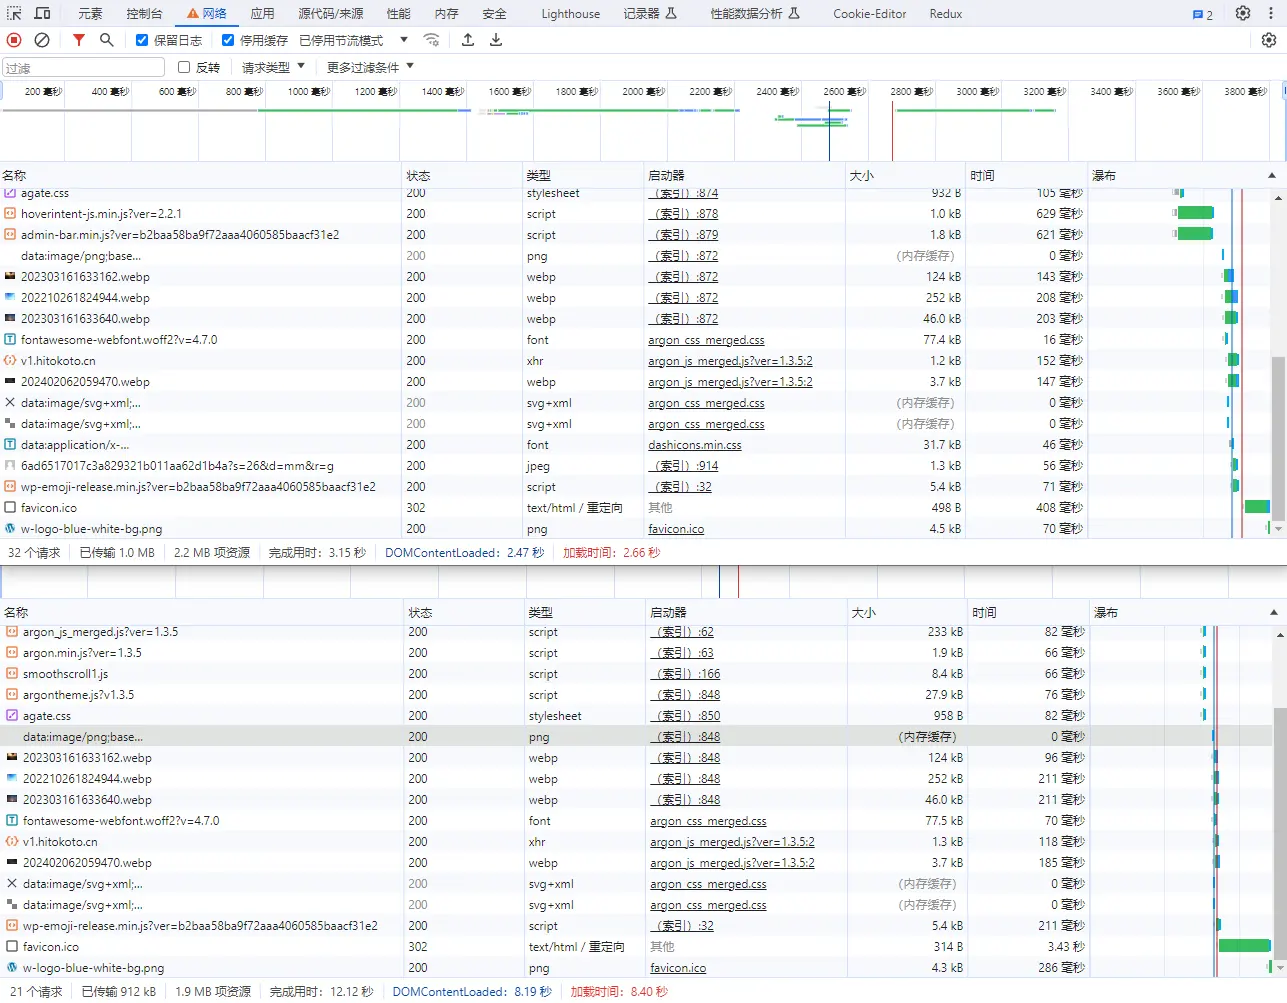This screenshot has width=1287, height=1003.
Task: Open the 请求类型 dropdown
Action: [273, 67]
